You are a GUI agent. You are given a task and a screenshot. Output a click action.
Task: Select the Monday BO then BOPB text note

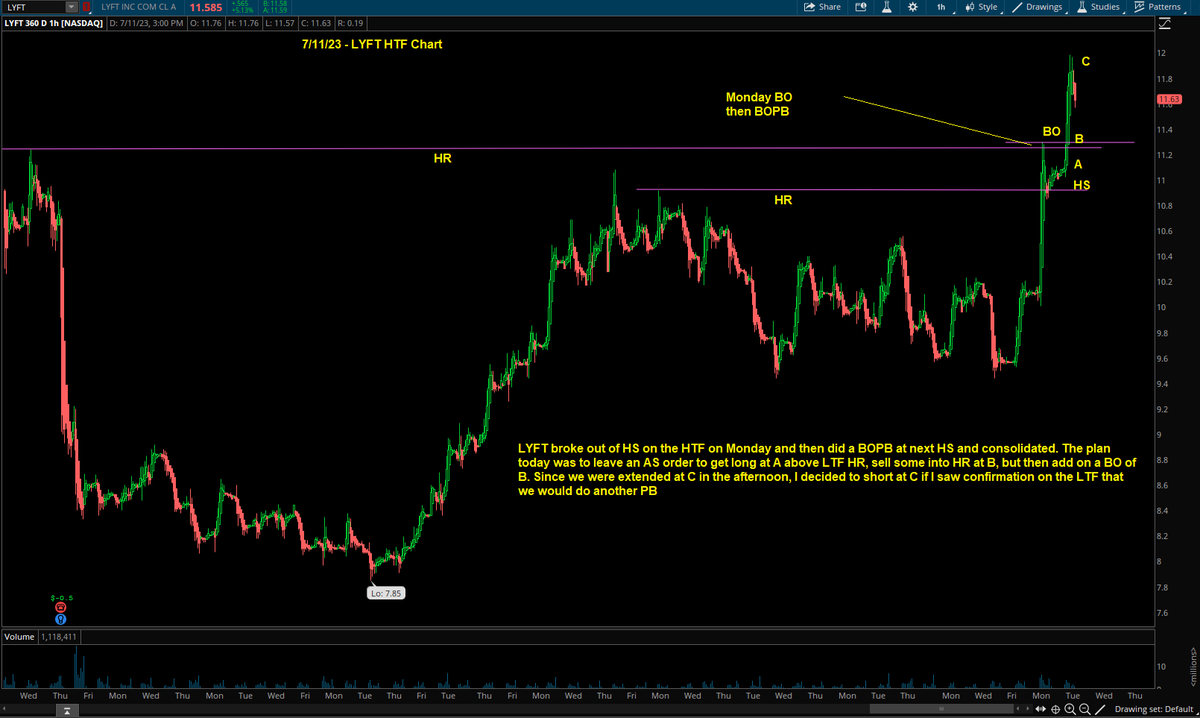point(759,104)
